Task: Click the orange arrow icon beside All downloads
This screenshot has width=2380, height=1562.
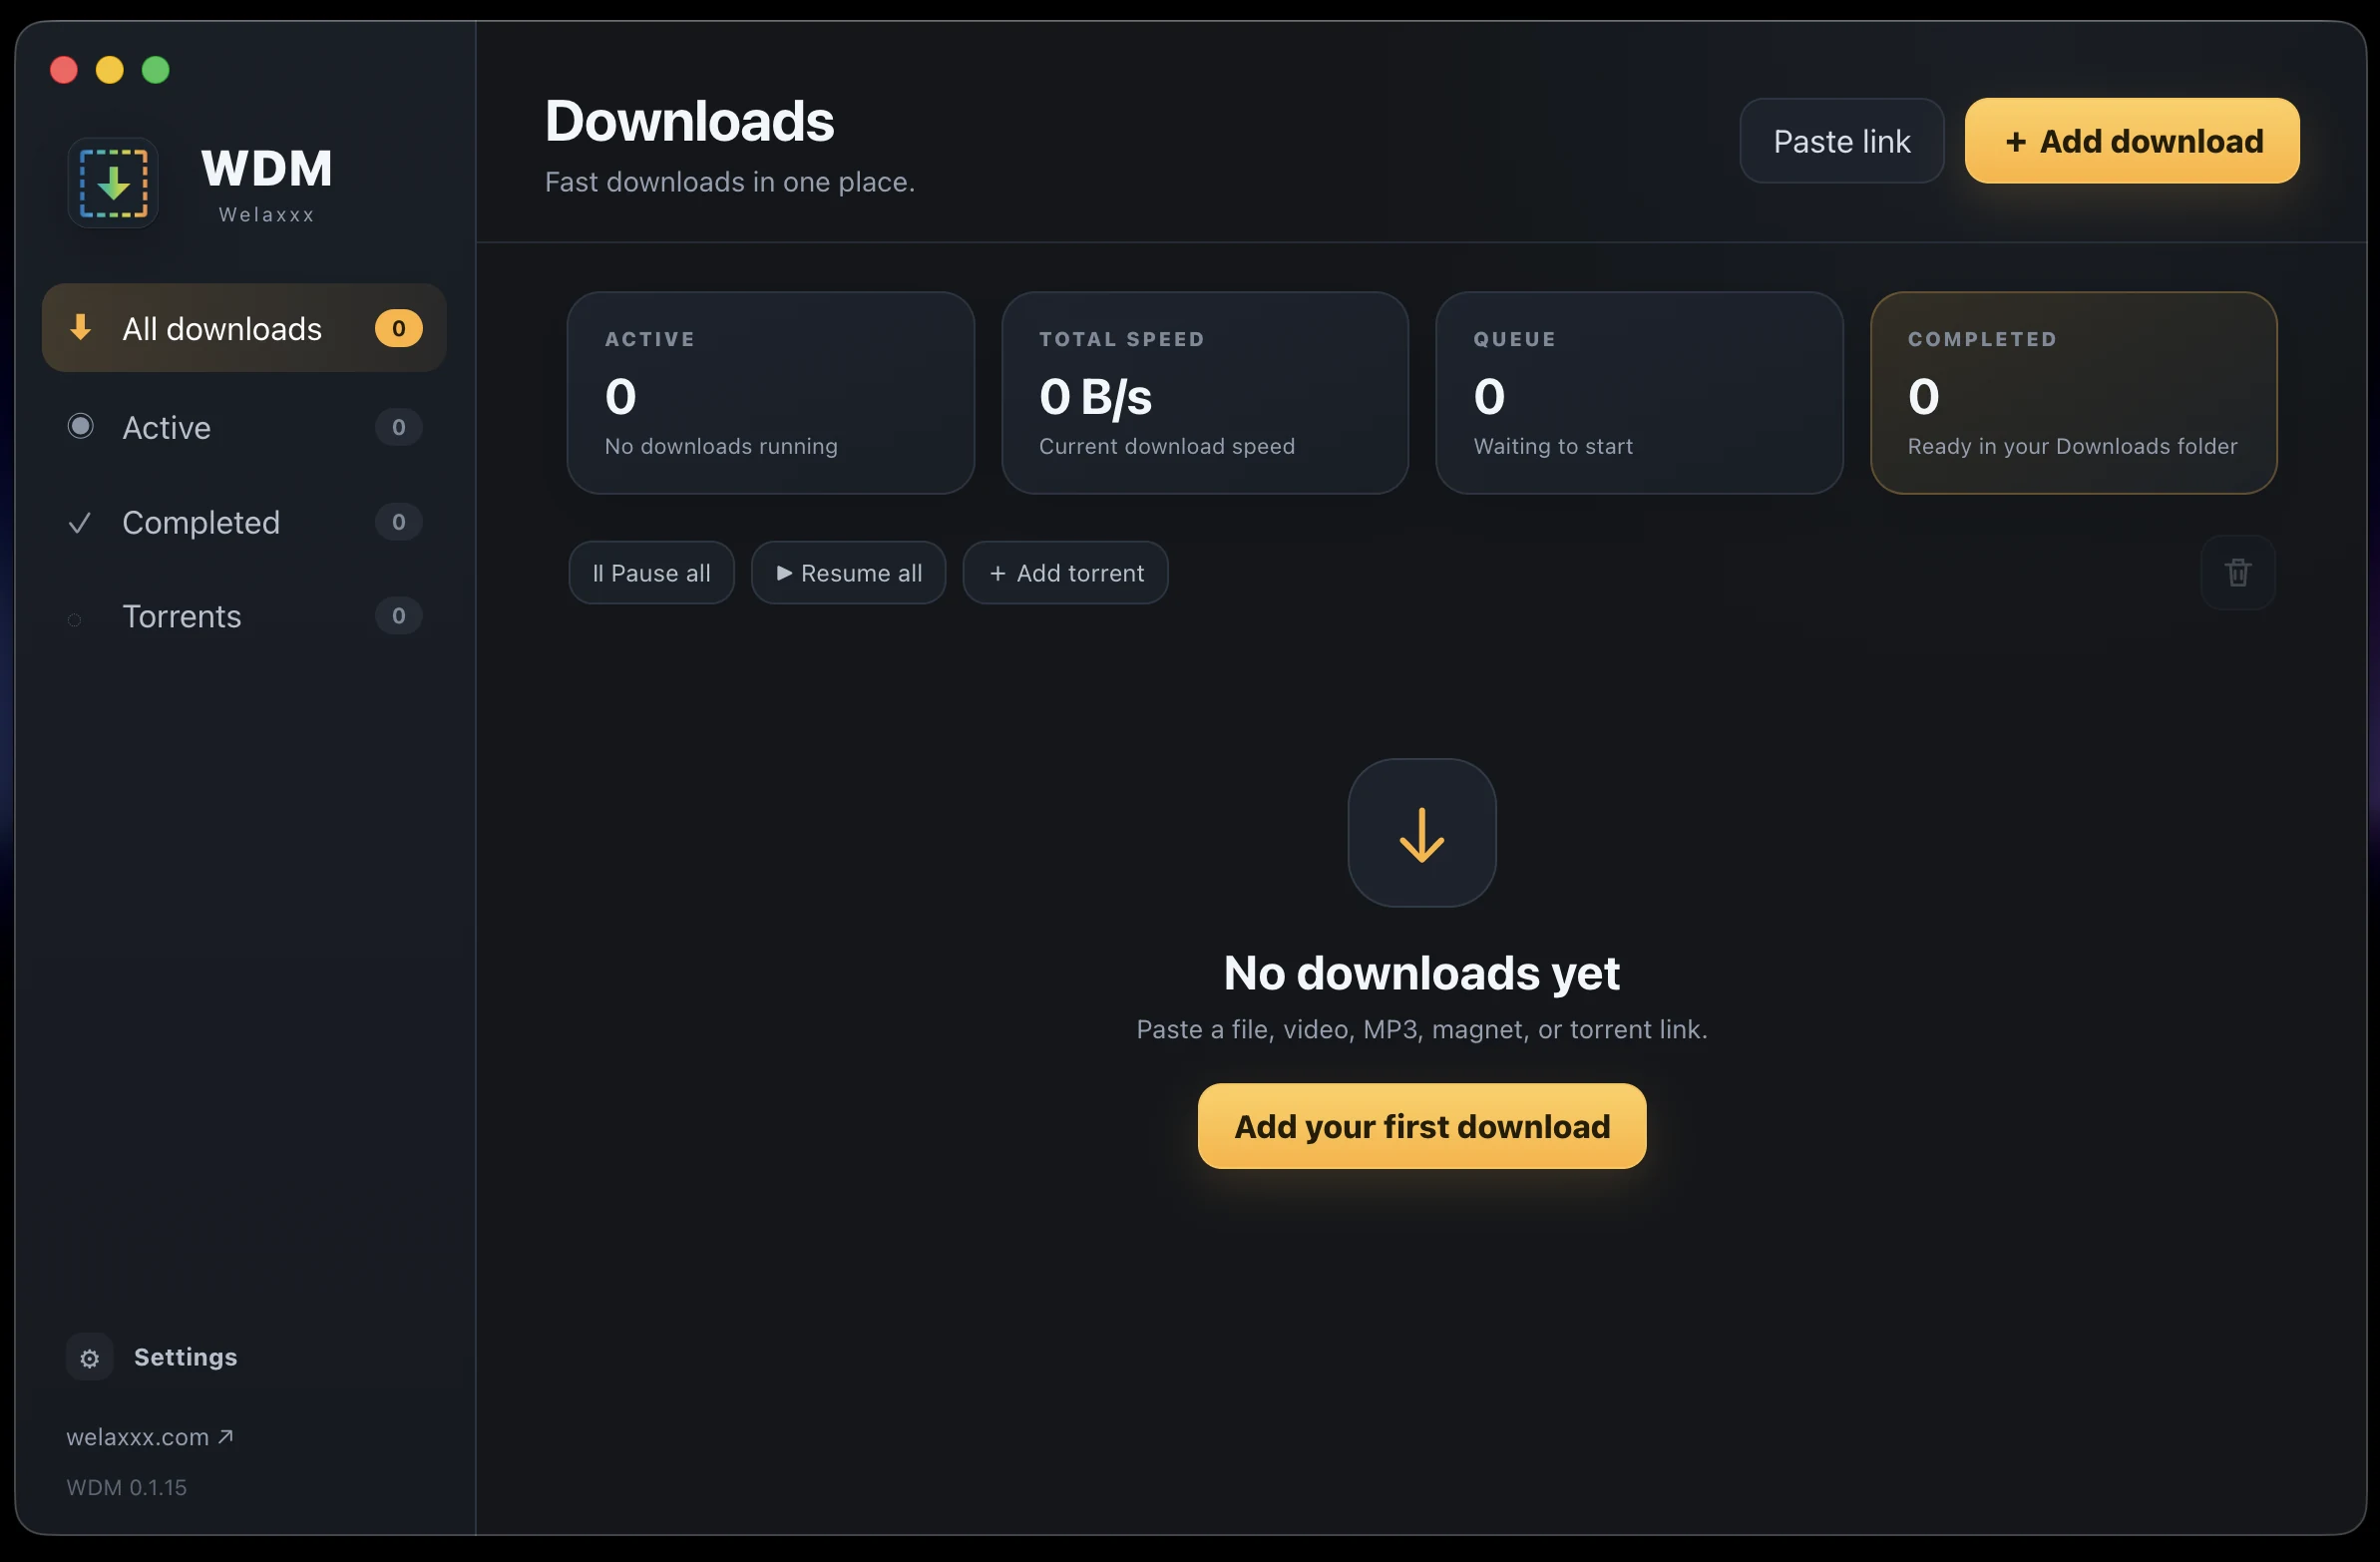Action: pyautogui.click(x=80, y=328)
